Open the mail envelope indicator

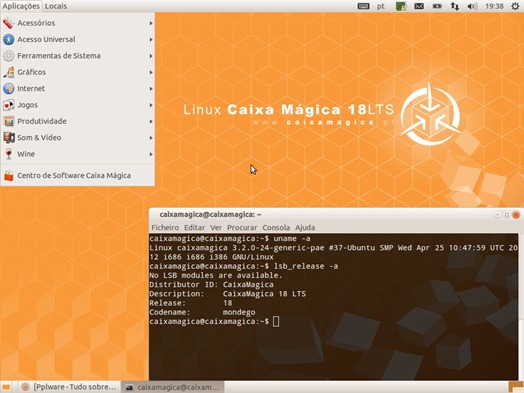pyautogui.click(x=419, y=6)
